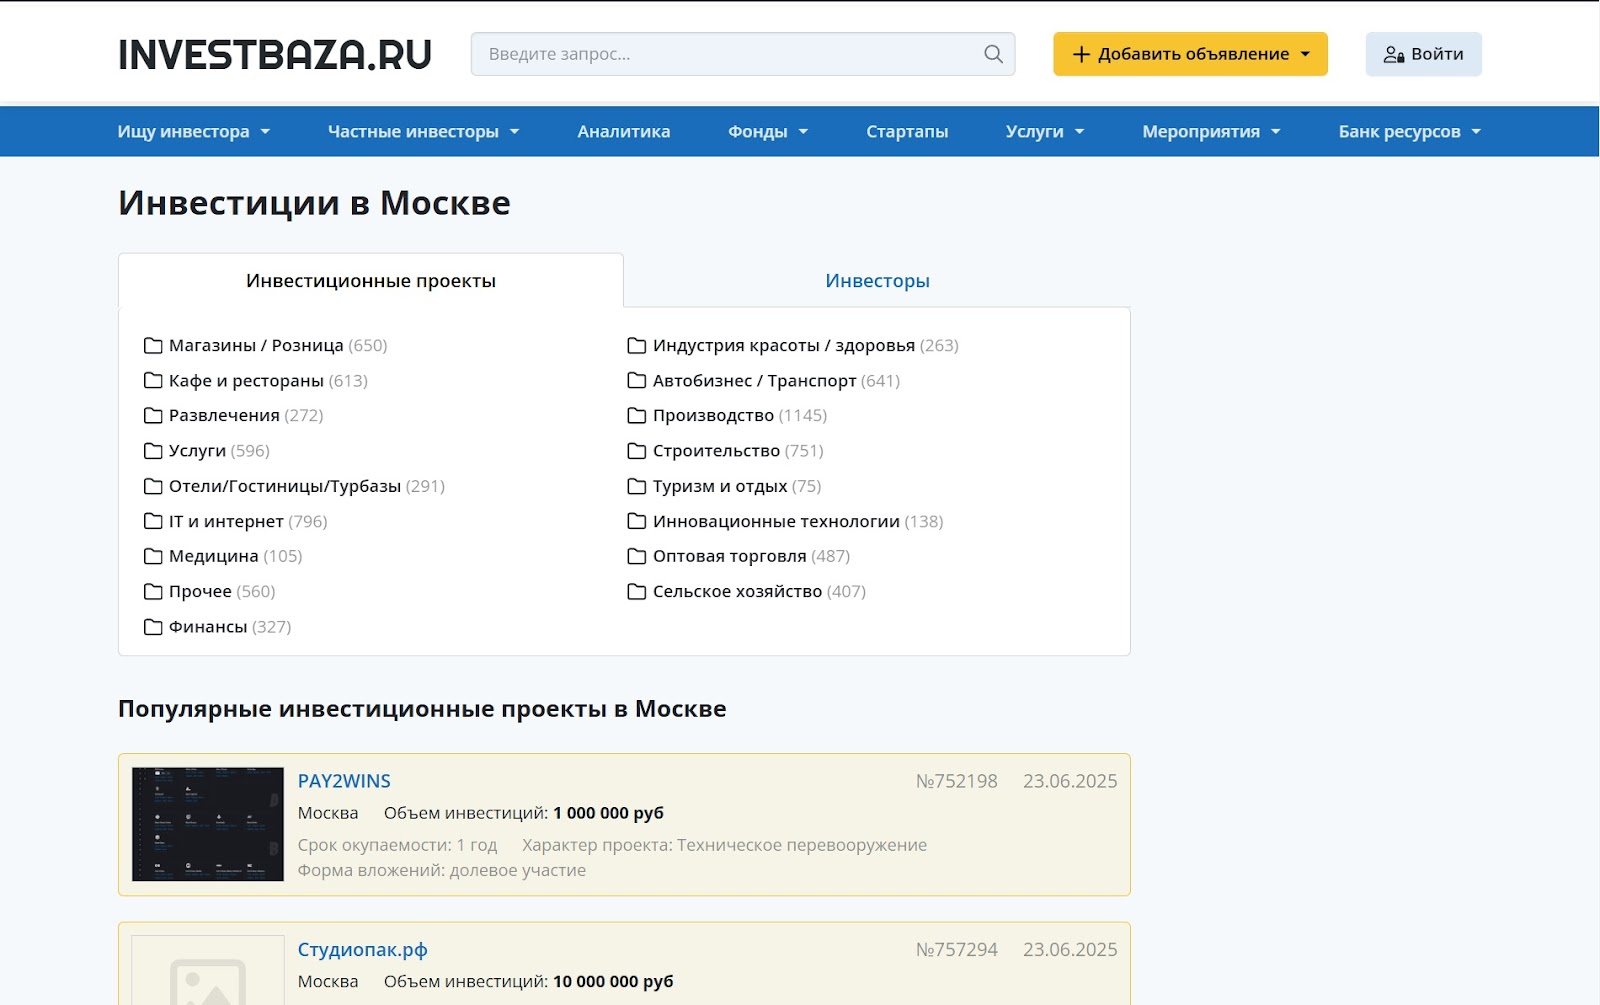Click folder icon next to Финансы
The width and height of the screenshot is (1600, 1005).
coord(153,627)
